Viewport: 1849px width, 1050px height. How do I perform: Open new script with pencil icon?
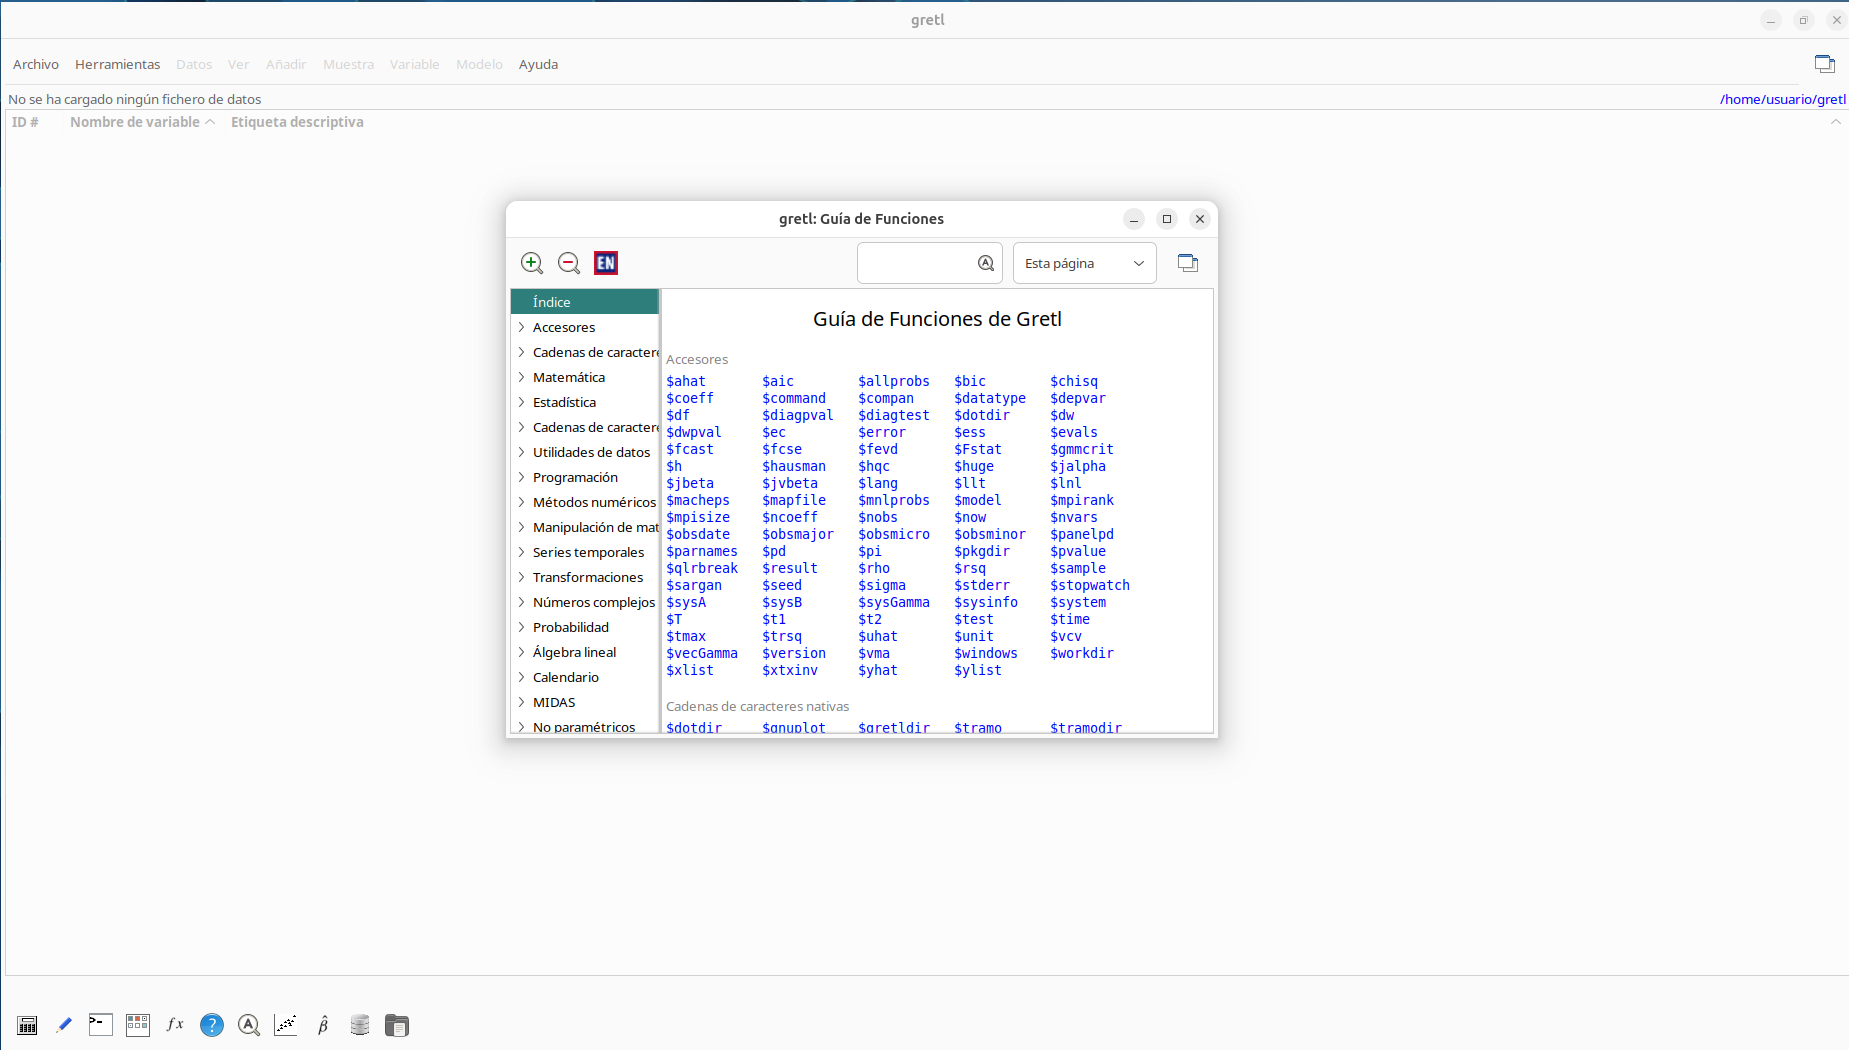pos(64,1025)
